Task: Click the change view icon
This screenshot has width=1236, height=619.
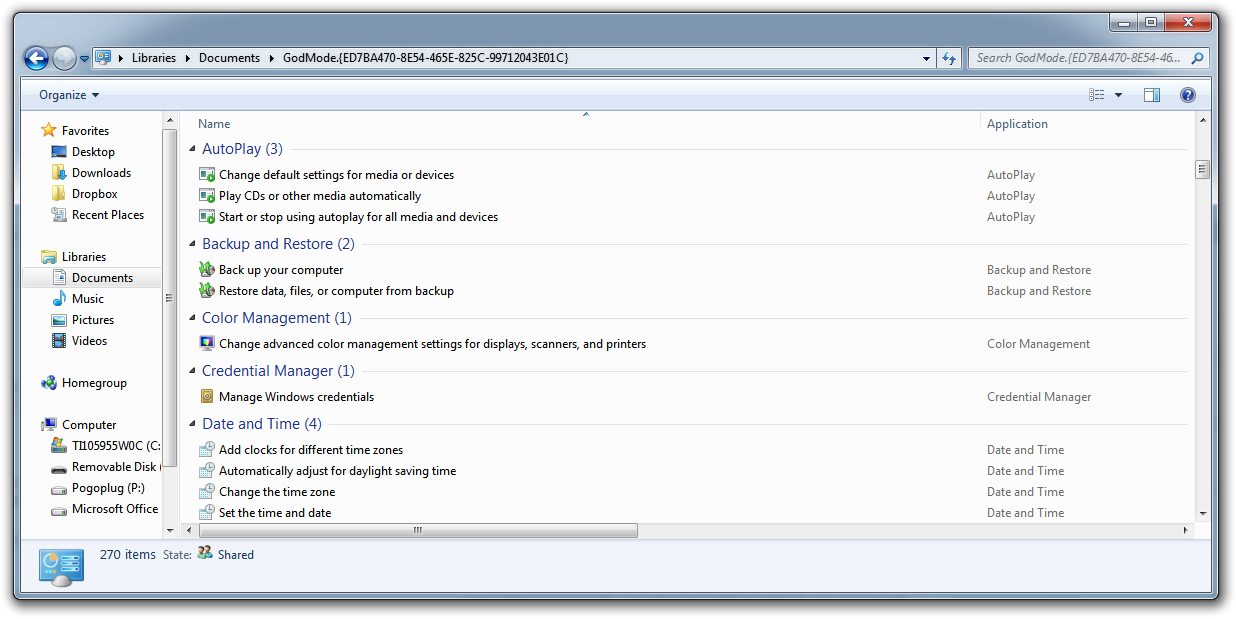Action: point(1097,95)
